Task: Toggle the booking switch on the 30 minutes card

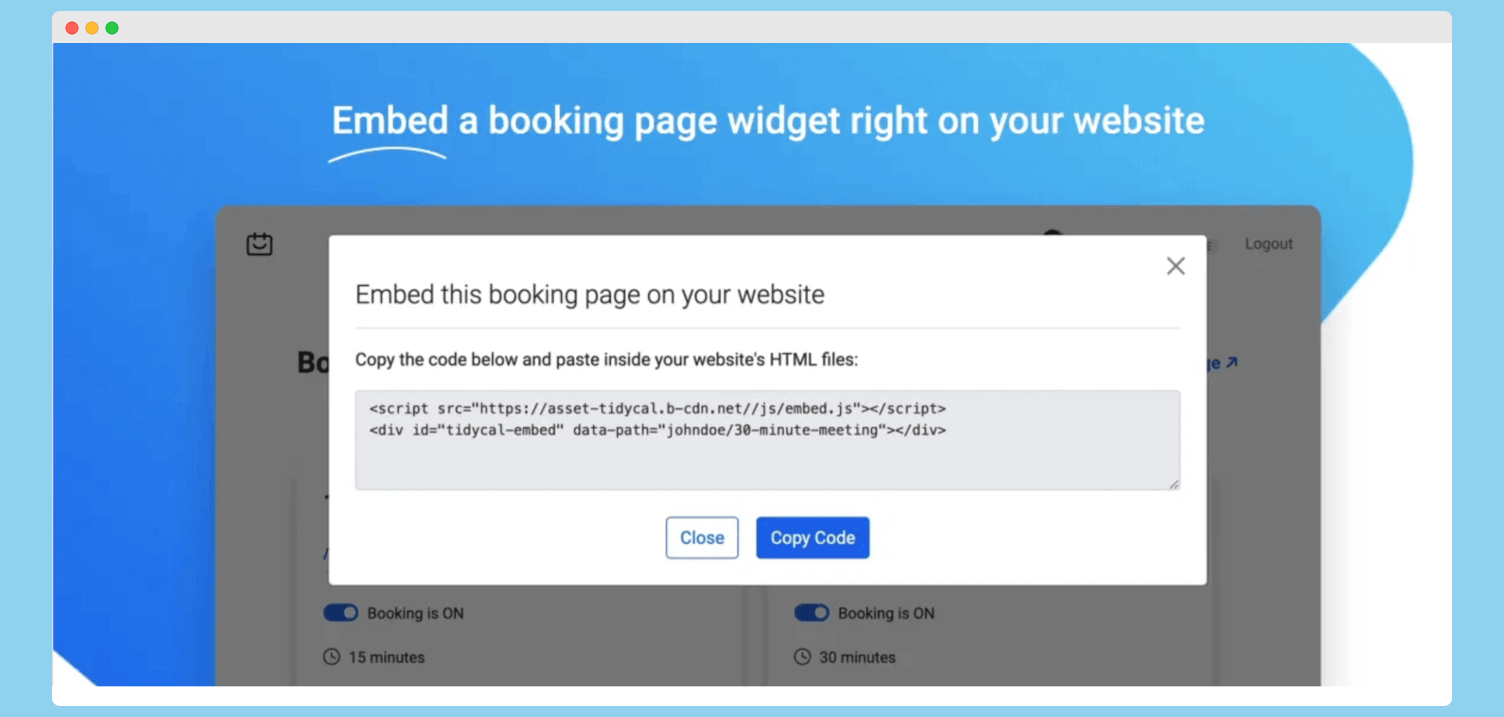Action: pyautogui.click(x=812, y=613)
